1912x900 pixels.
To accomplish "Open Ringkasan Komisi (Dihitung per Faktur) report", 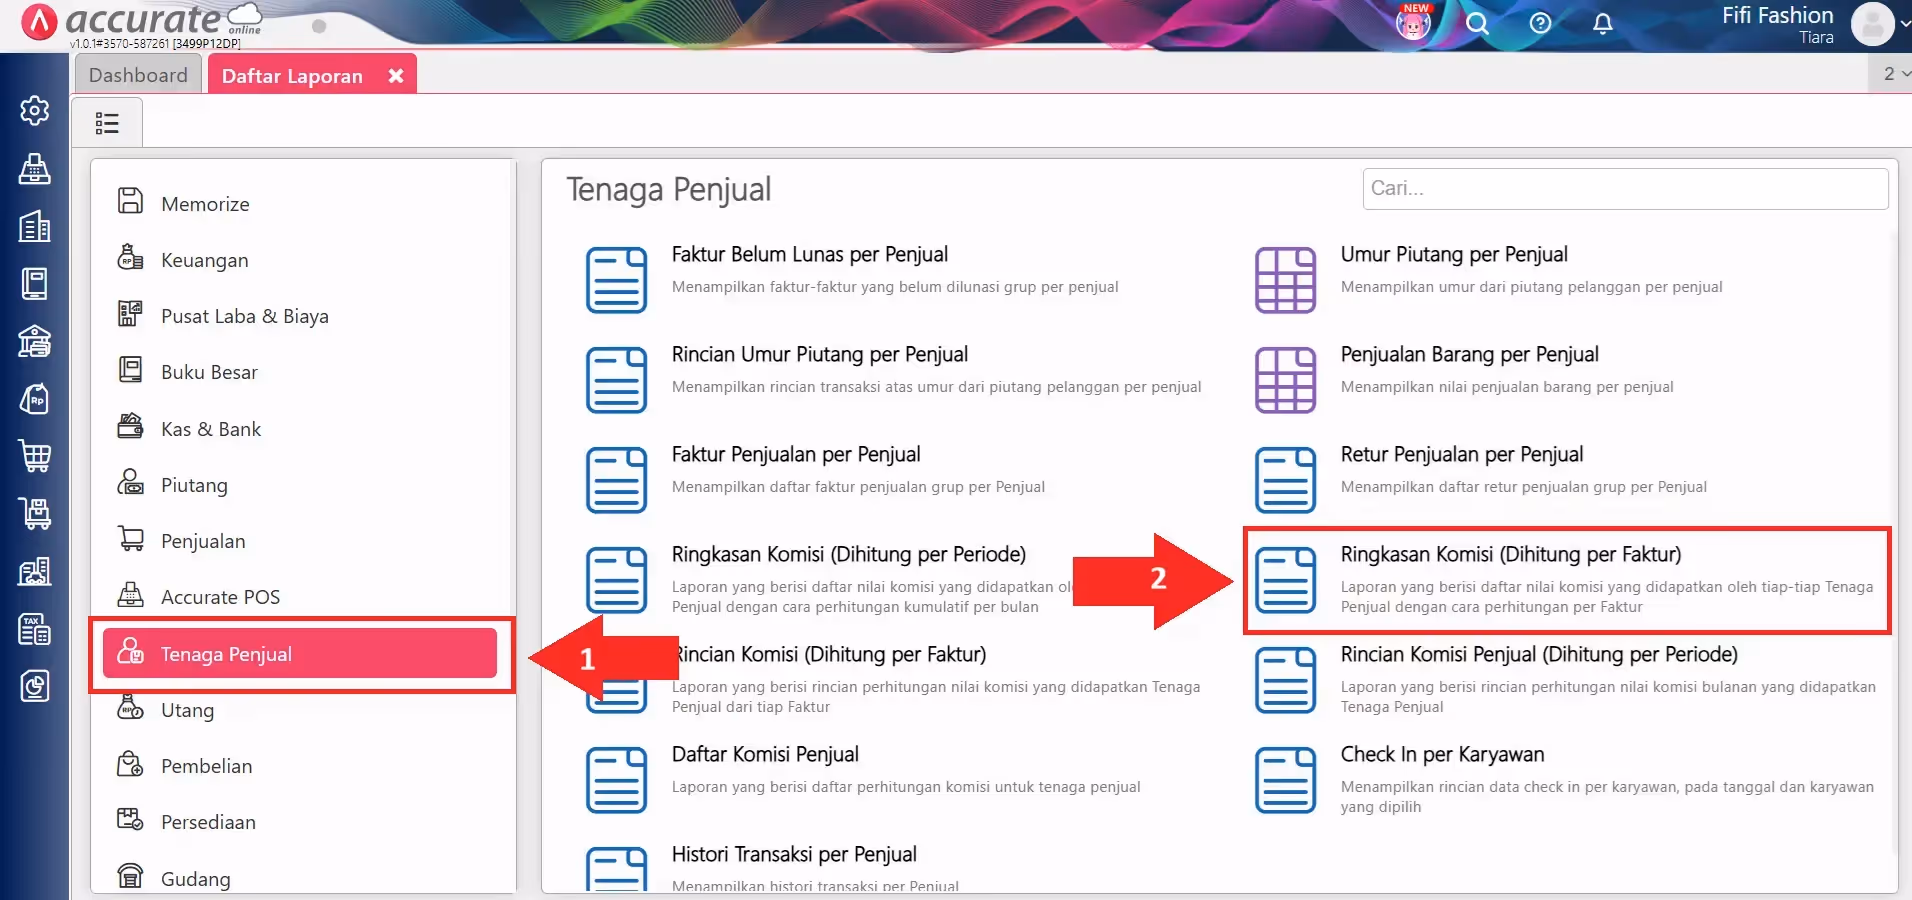I will [1511, 554].
